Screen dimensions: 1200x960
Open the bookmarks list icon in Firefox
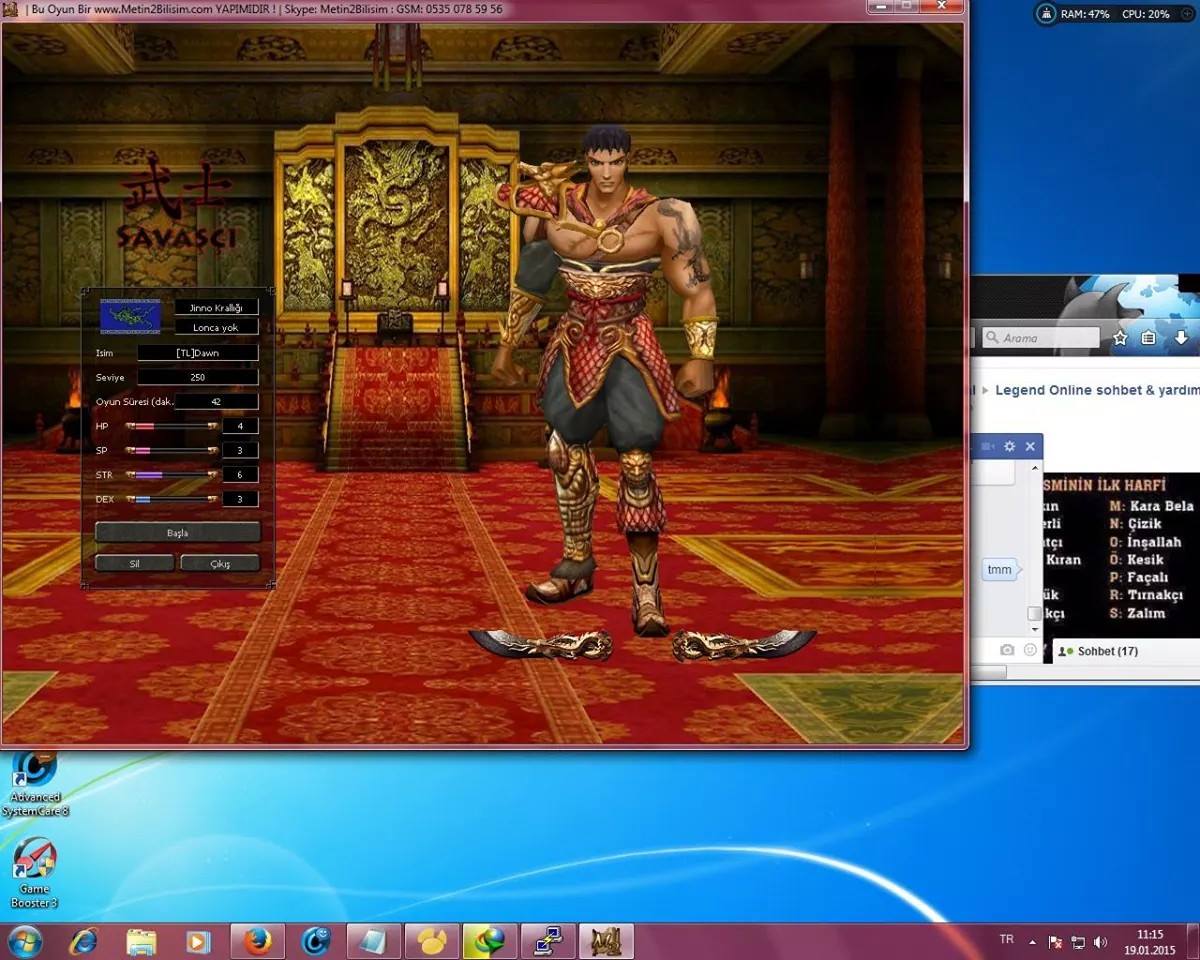tap(1149, 338)
